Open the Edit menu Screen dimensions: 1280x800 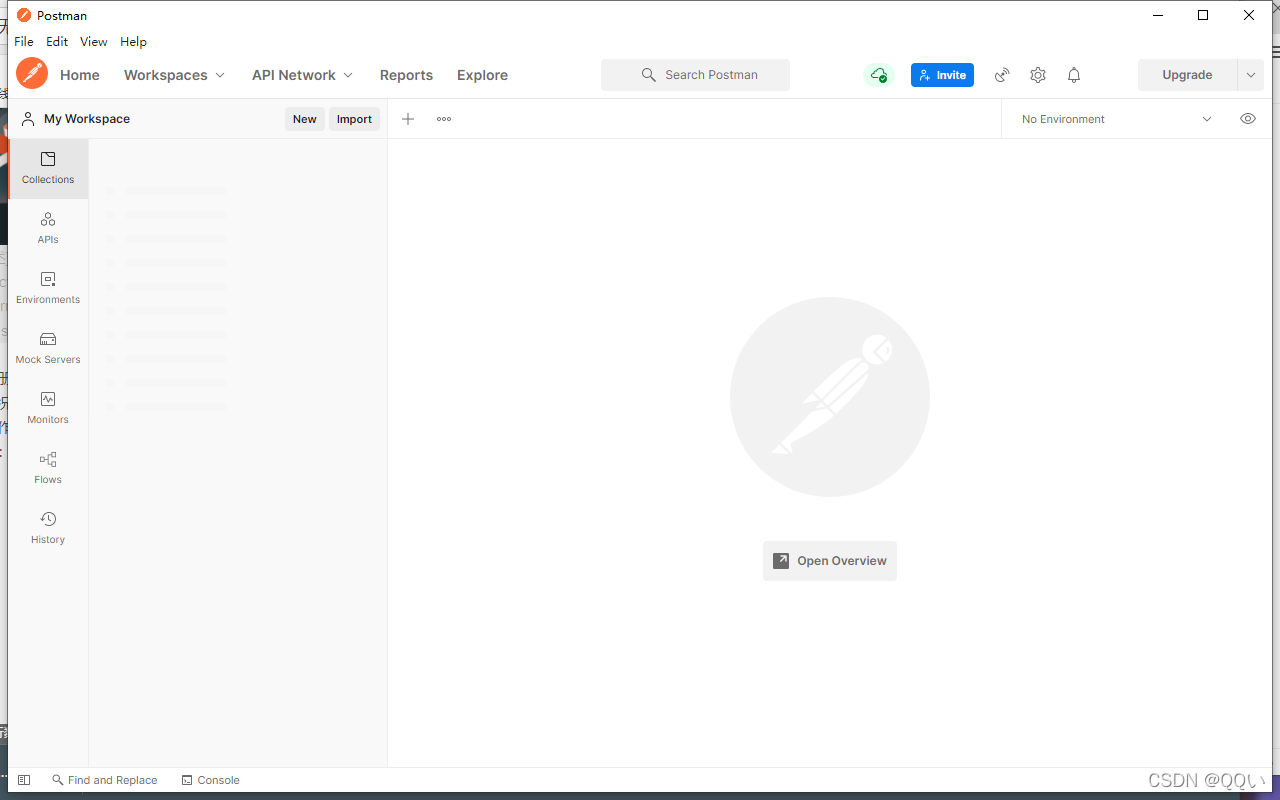[57, 42]
